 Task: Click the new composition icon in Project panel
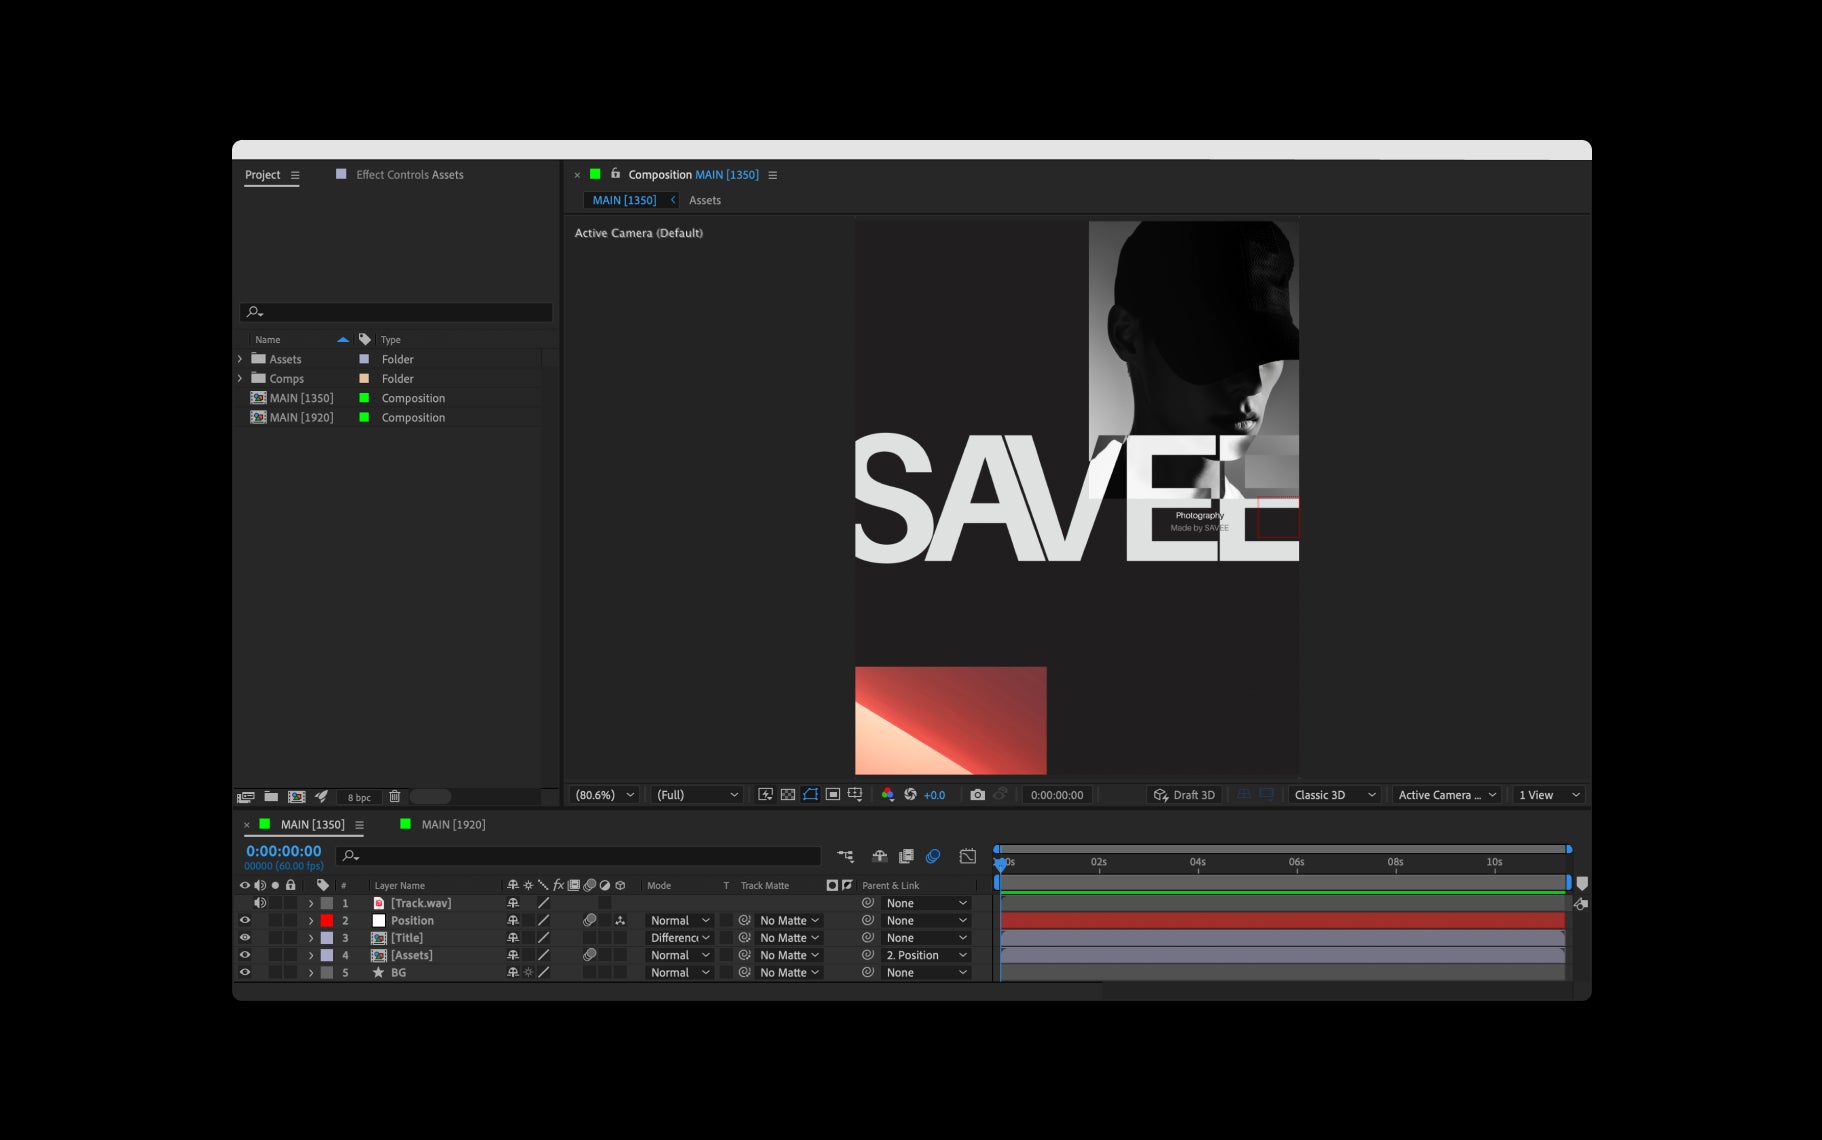tap(297, 797)
